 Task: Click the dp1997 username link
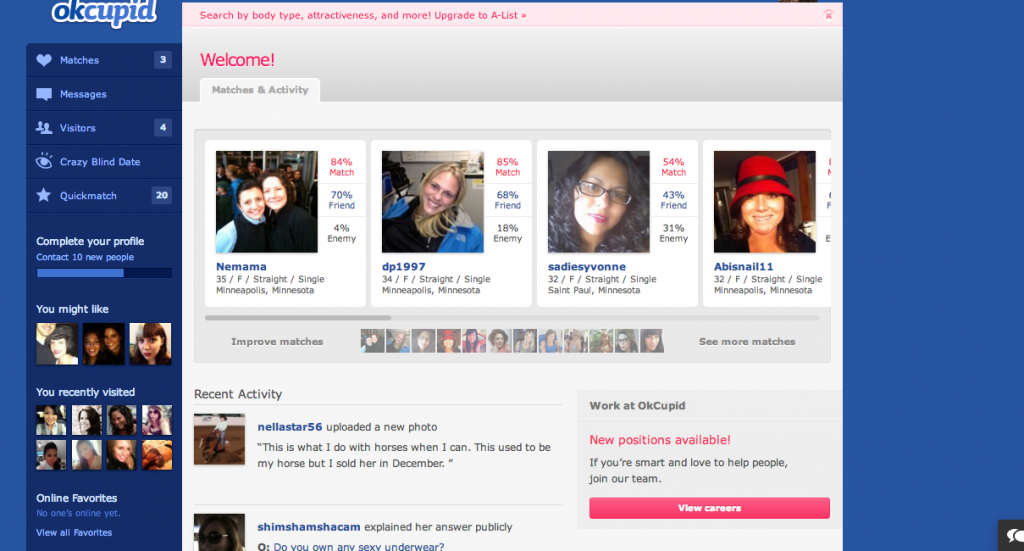pos(403,266)
